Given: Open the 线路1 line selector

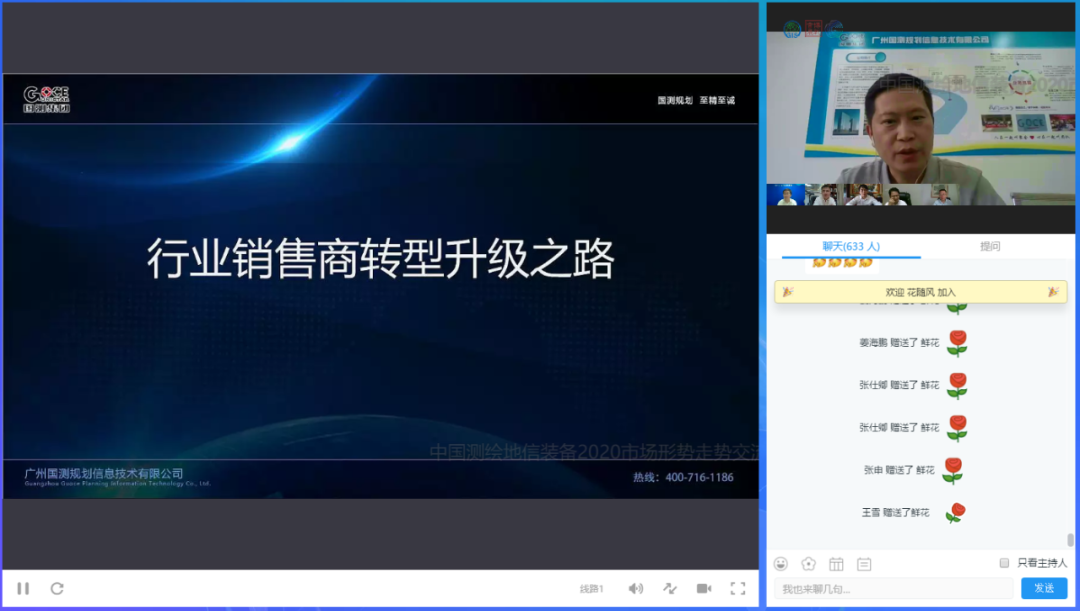Looking at the screenshot, I should click(592, 588).
